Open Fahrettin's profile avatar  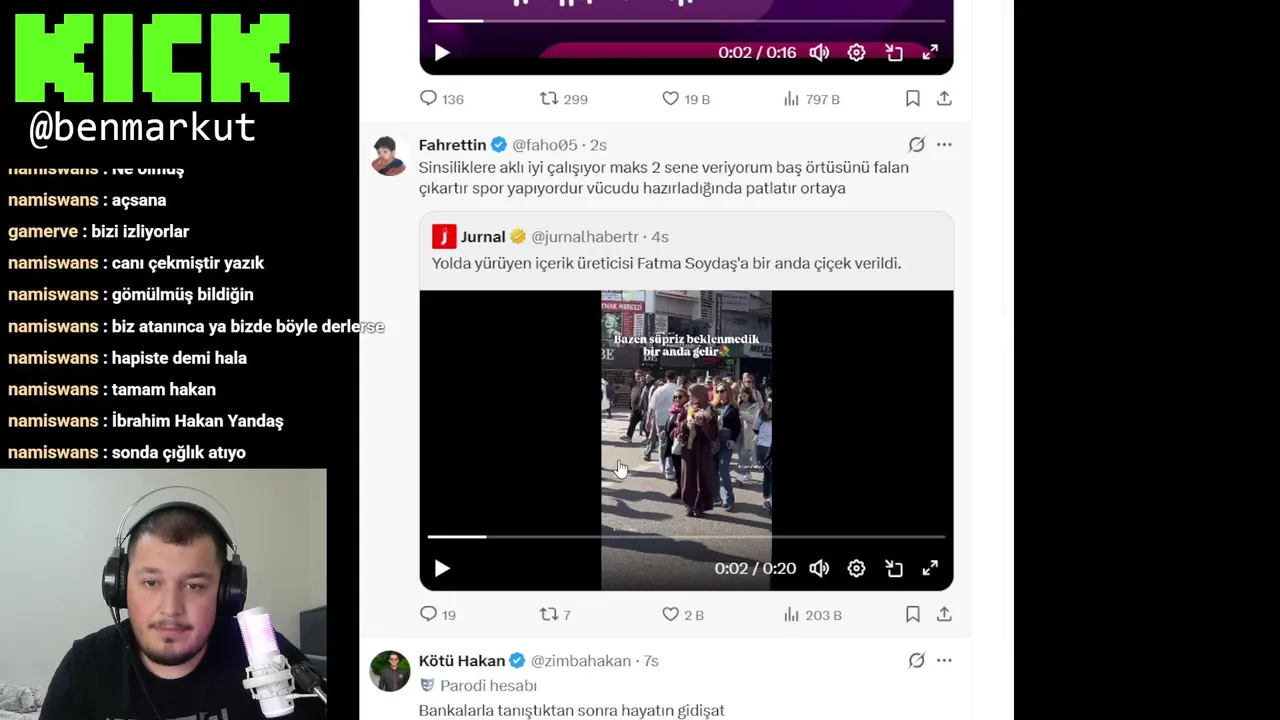(x=389, y=155)
